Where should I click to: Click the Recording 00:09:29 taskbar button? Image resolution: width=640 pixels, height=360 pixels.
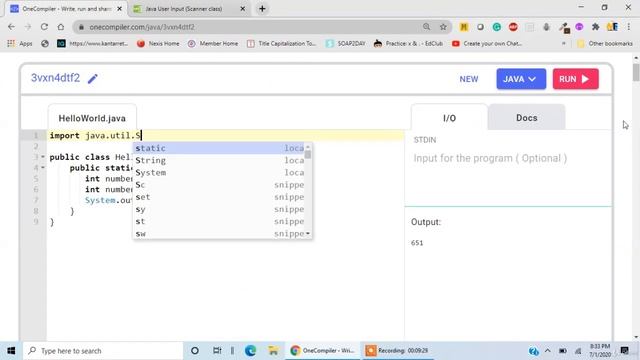pos(398,351)
